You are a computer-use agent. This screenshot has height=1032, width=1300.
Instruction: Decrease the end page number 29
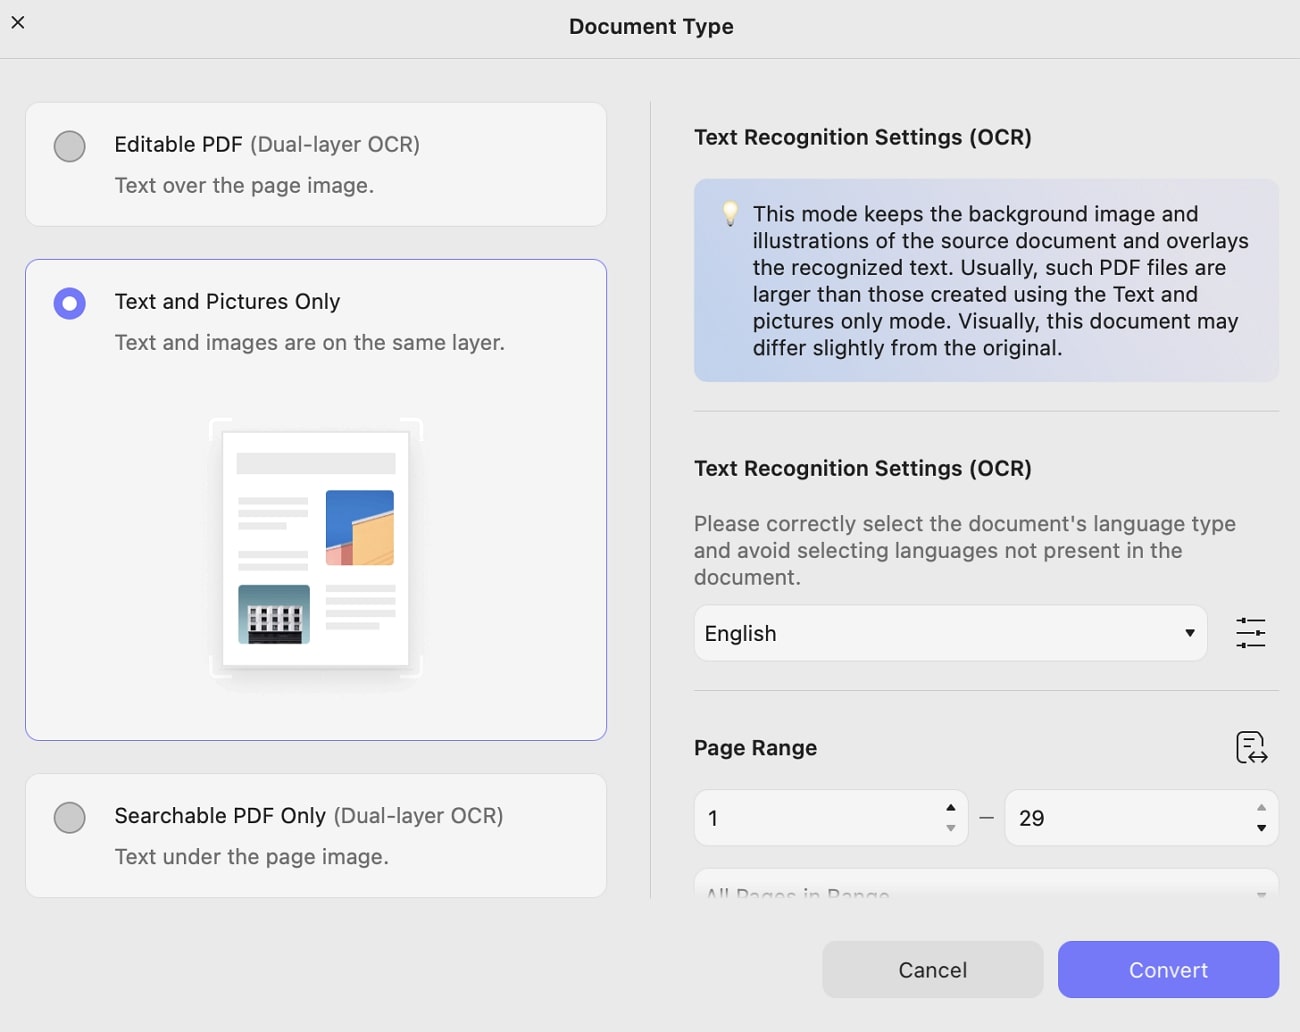1261,828
